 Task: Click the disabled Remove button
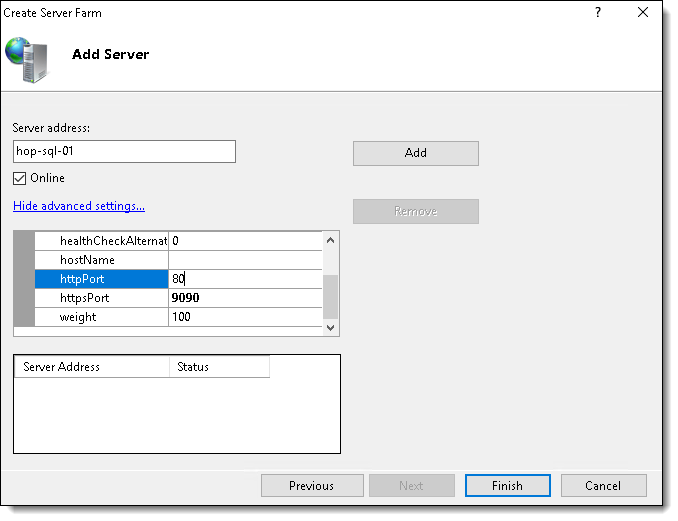[x=416, y=211]
